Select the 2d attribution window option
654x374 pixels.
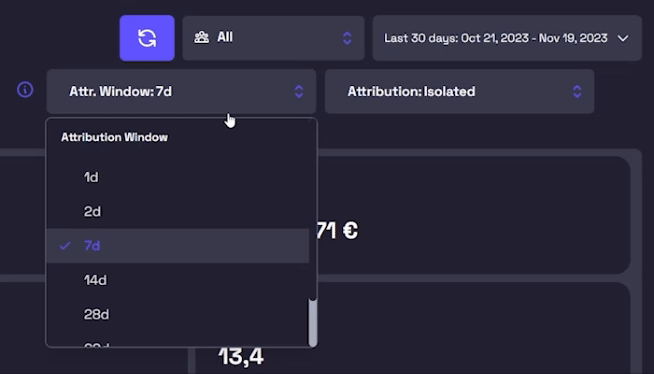(177, 211)
